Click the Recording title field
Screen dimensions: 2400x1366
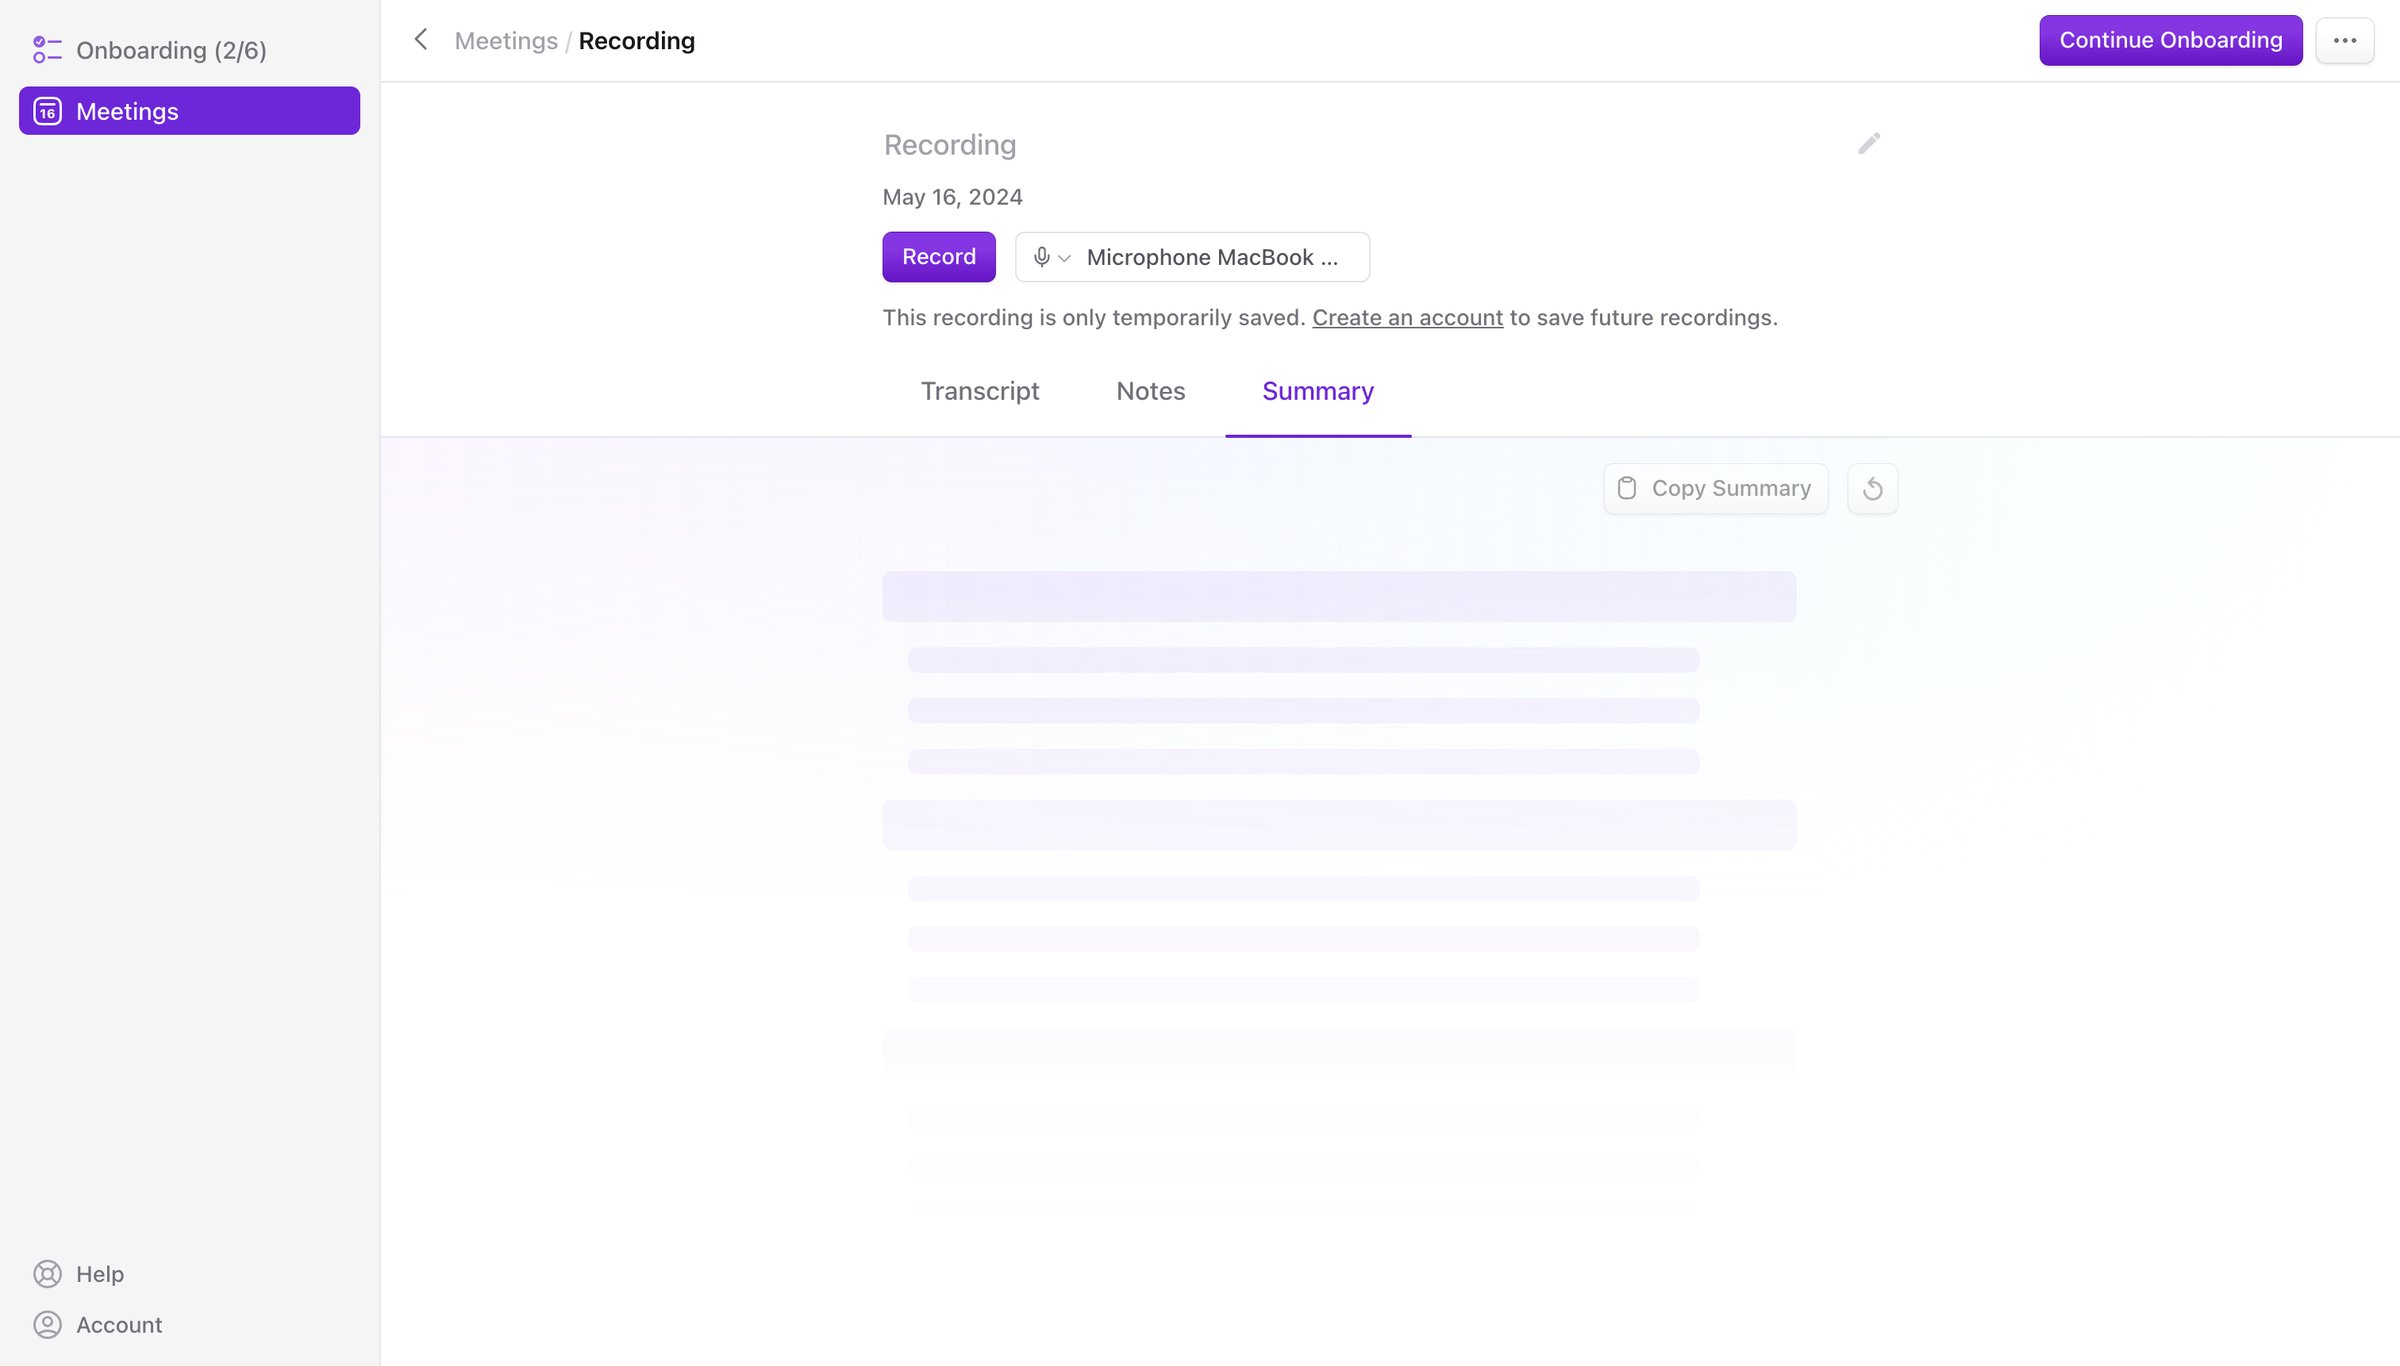pos(950,145)
